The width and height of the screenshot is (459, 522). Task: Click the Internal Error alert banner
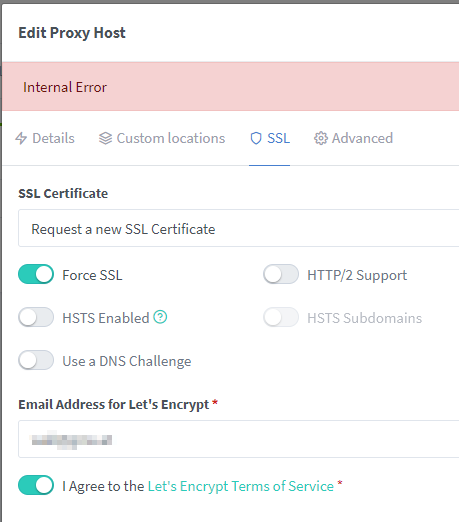231,87
